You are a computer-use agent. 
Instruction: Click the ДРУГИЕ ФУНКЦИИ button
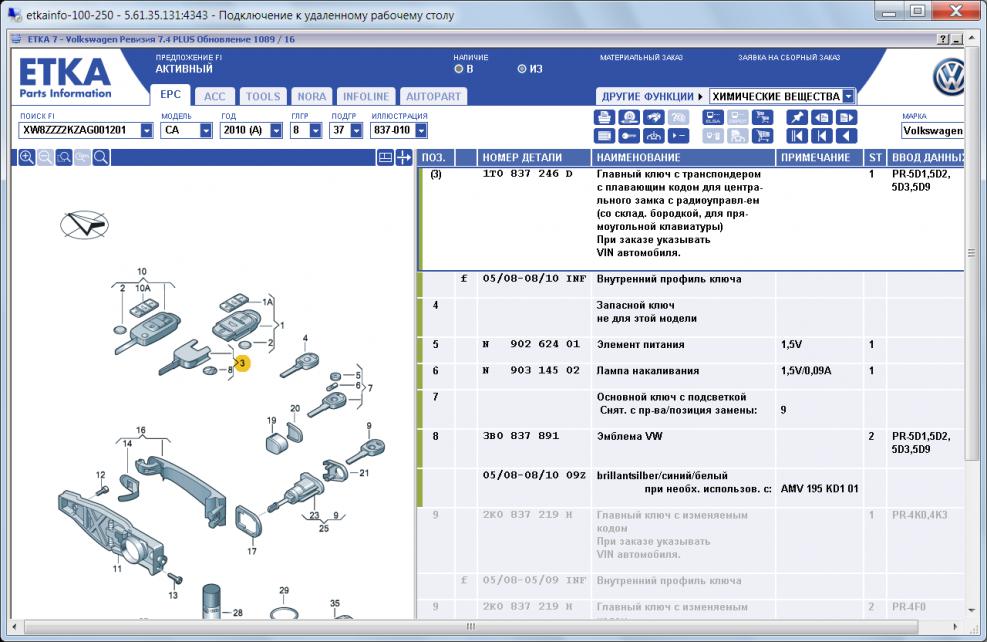click(651, 96)
